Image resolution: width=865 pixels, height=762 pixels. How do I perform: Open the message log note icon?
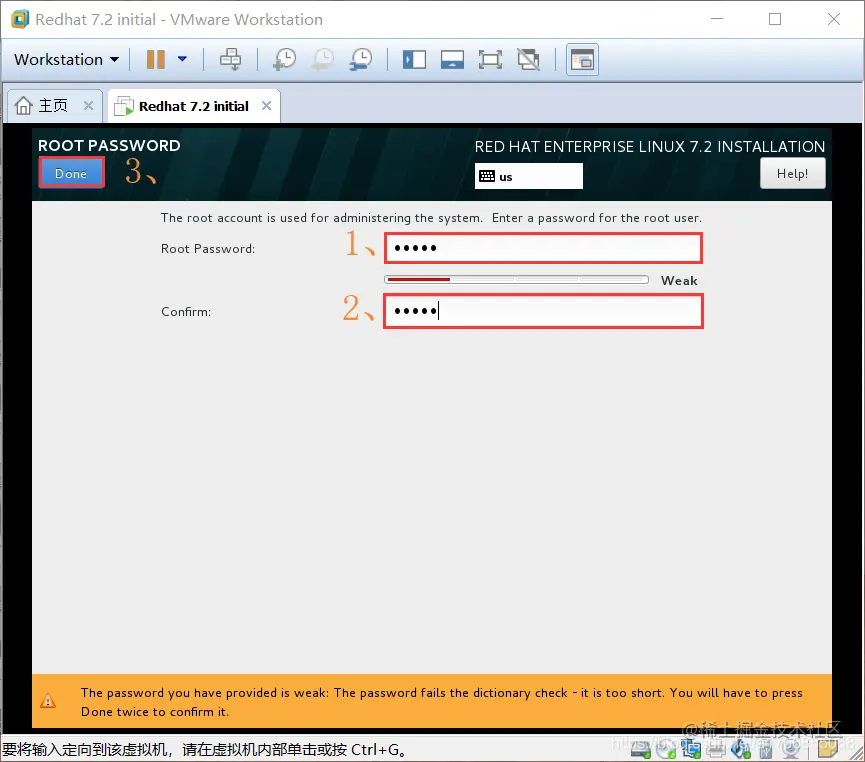click(x=827, y=748)
